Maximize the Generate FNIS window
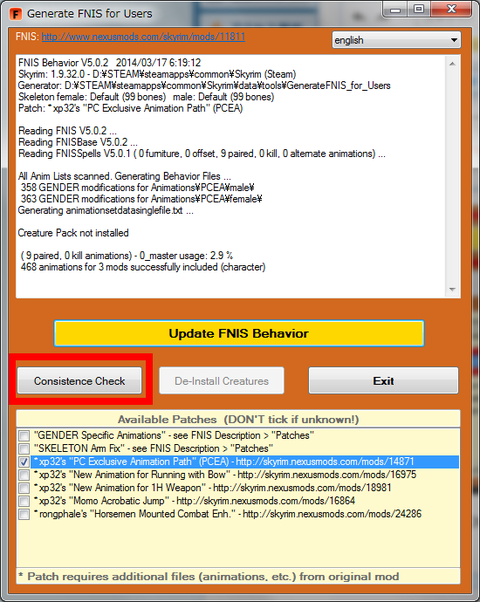 (419, 9)
